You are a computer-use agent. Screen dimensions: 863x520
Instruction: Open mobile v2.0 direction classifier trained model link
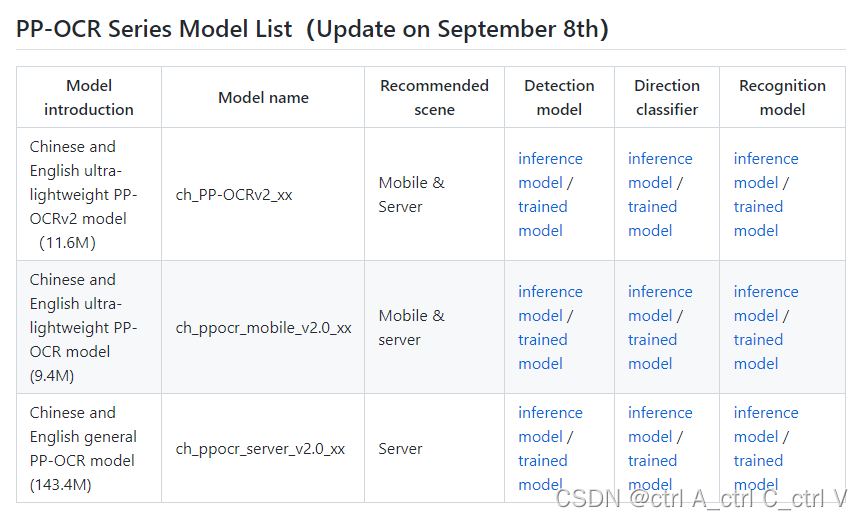[652, 352]
